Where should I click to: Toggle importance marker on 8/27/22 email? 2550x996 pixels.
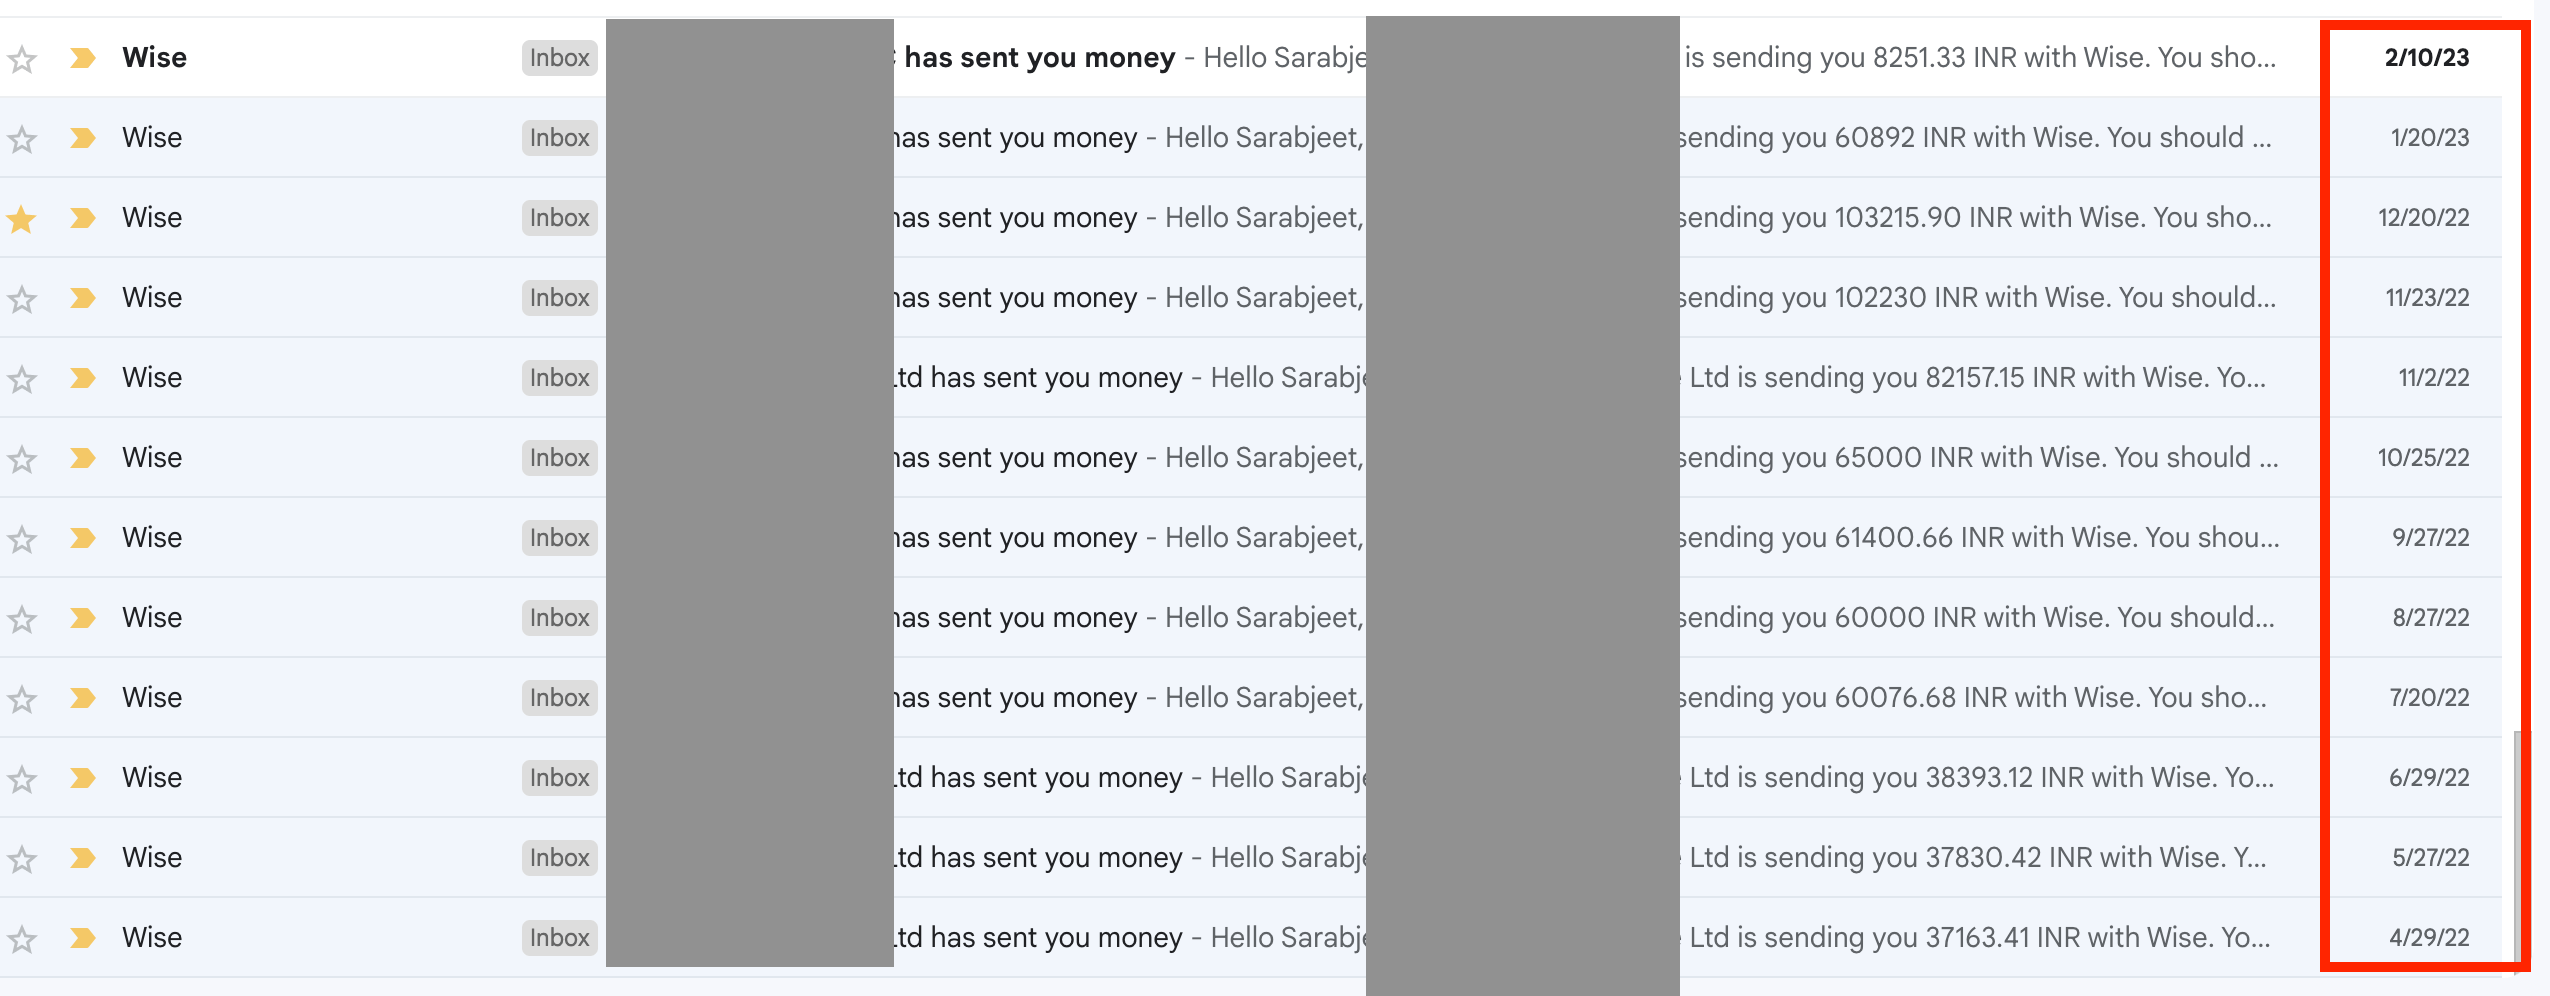click(83, 618)
